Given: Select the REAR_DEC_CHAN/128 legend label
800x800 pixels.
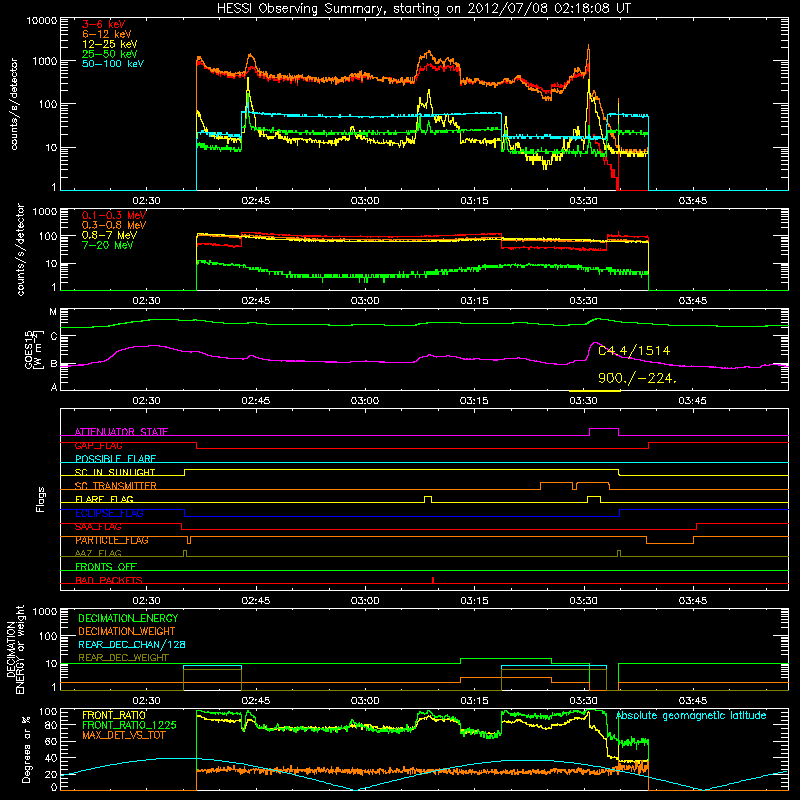Looking at the screenshot, I should coord(132,644).
